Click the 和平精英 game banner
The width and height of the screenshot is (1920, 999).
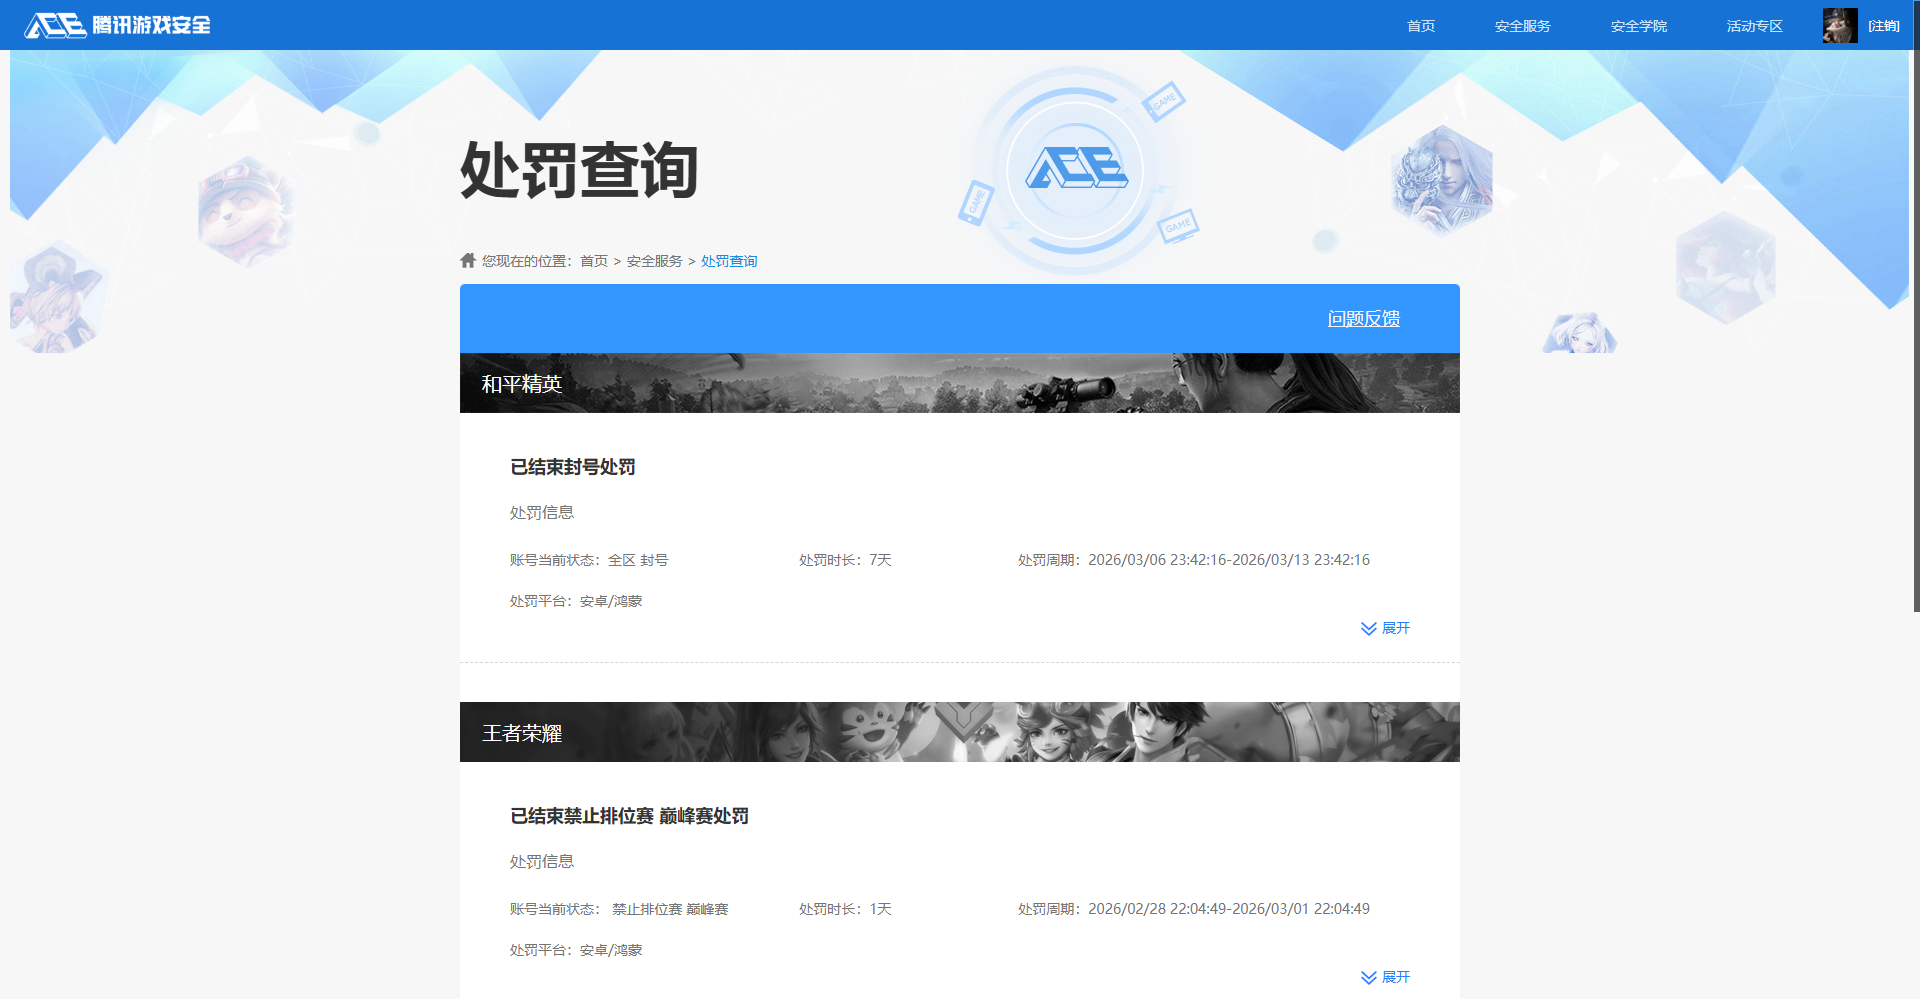tap(960, 383)
